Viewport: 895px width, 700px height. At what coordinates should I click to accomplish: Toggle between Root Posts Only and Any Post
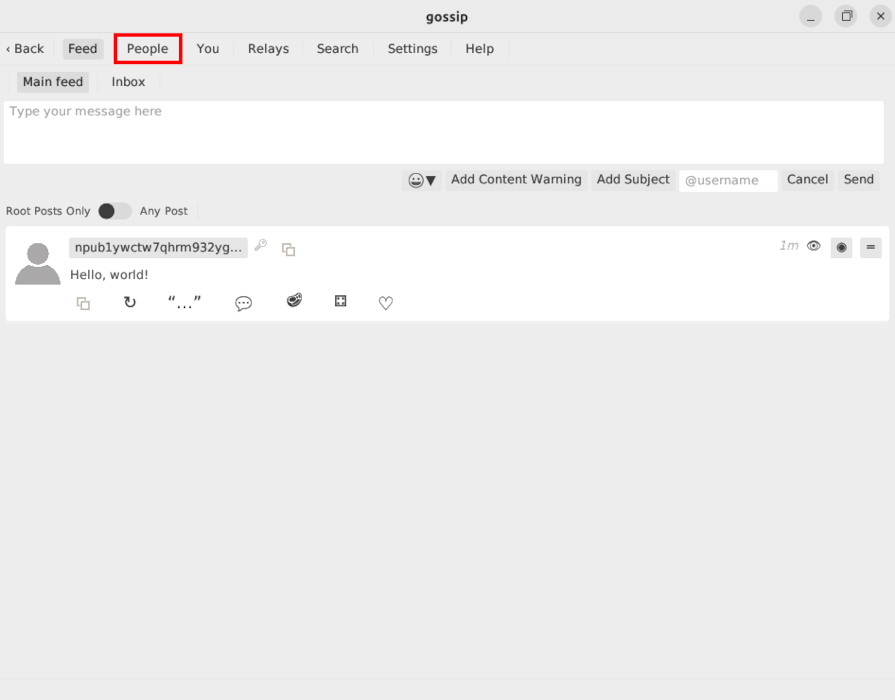(x=114, y=211)
